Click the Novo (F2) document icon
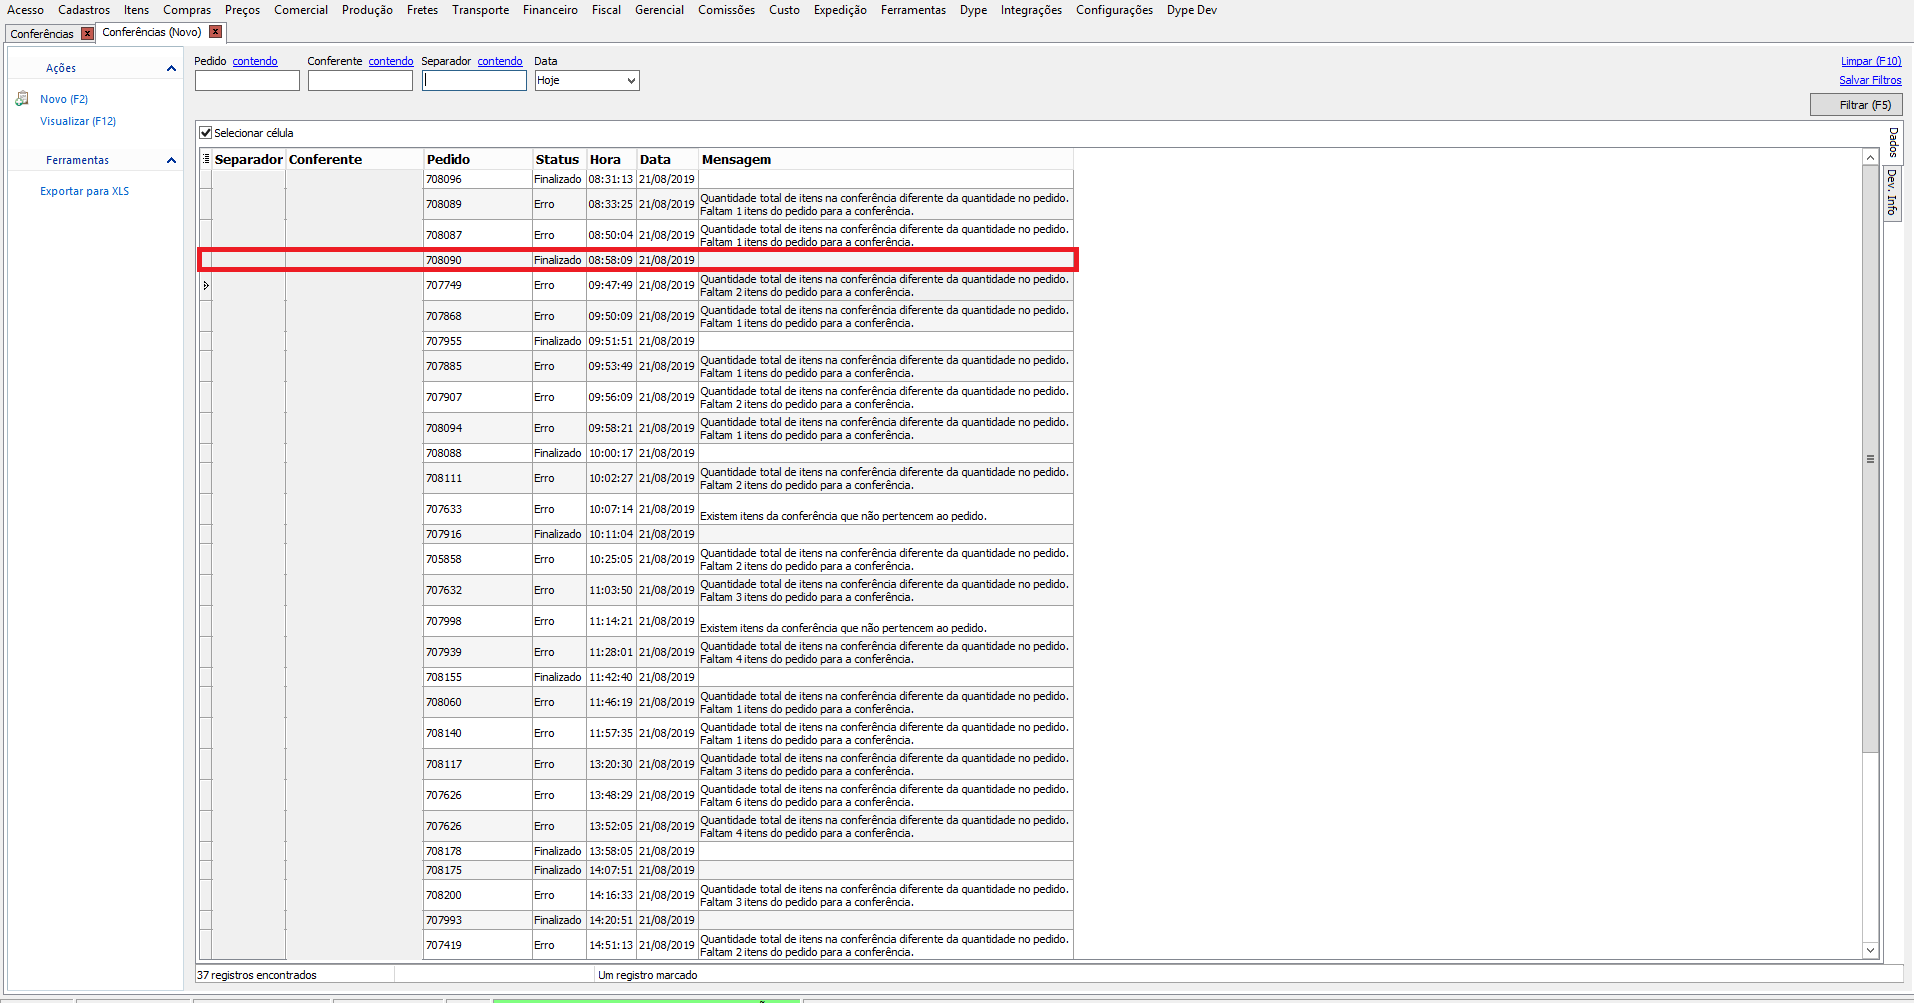Image resolution: width=1914 pixels, height=1003 pixels. [22, 99]
